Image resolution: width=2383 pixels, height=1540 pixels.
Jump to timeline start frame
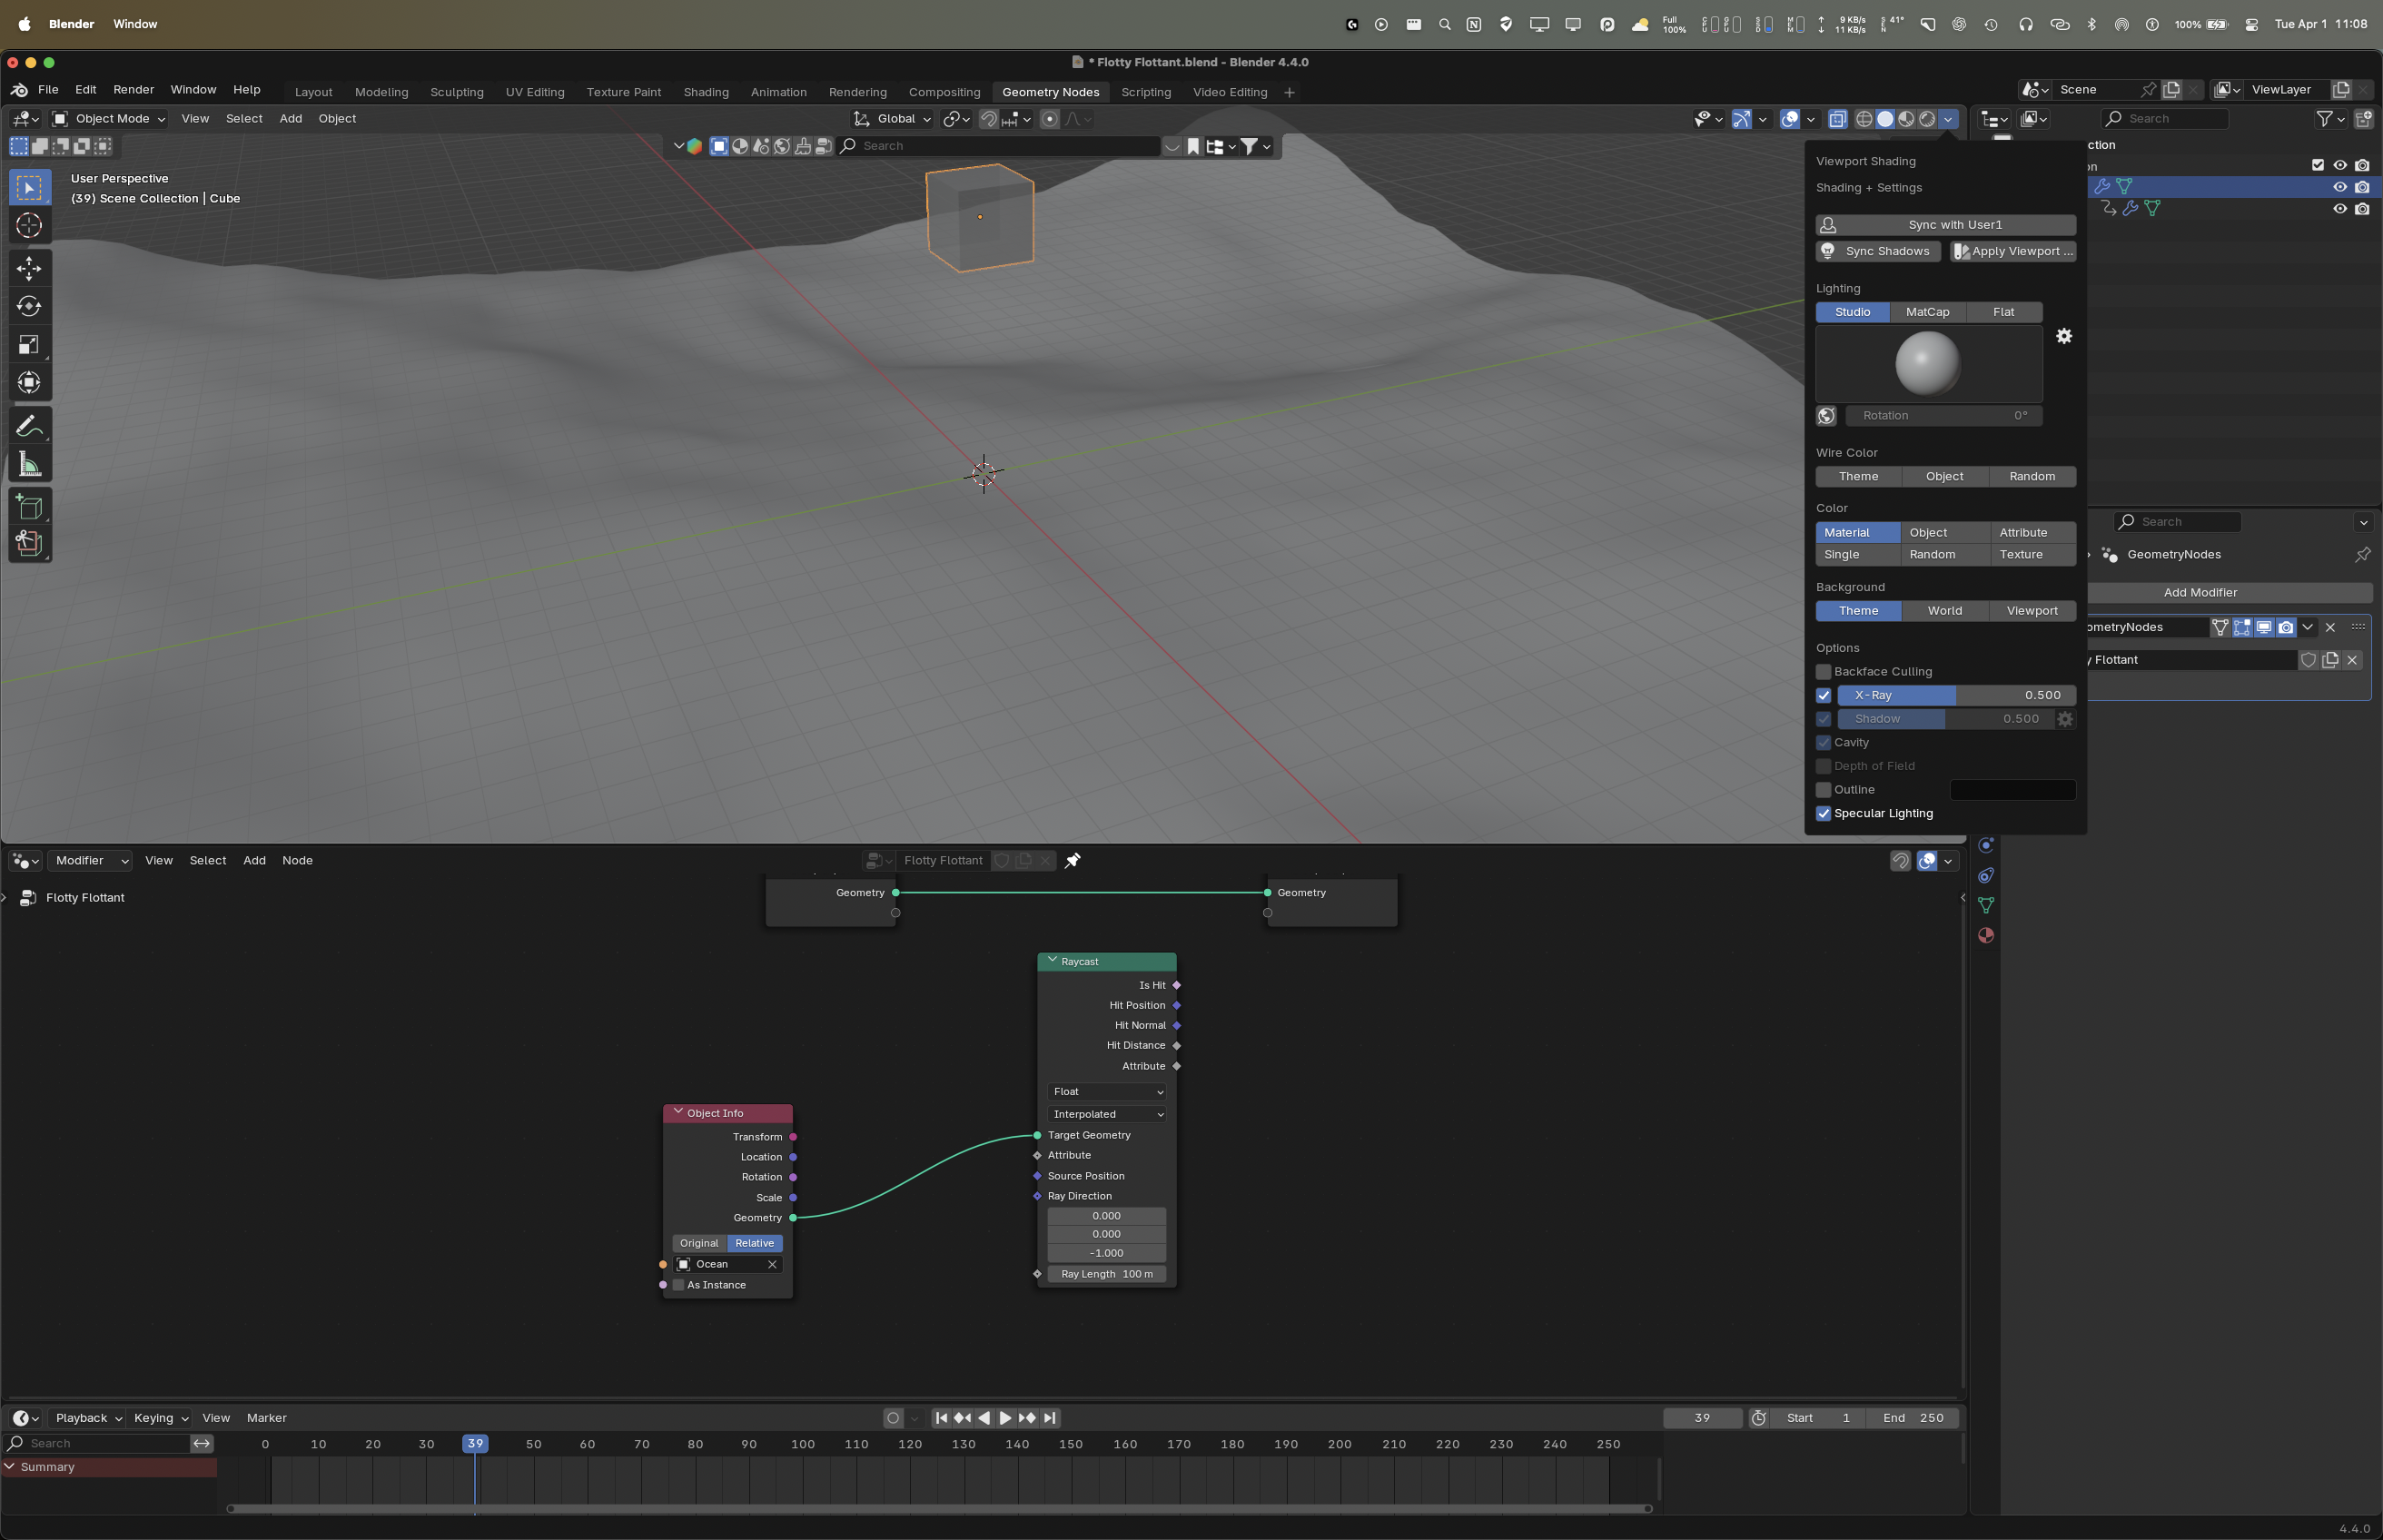pos(941,1418)
